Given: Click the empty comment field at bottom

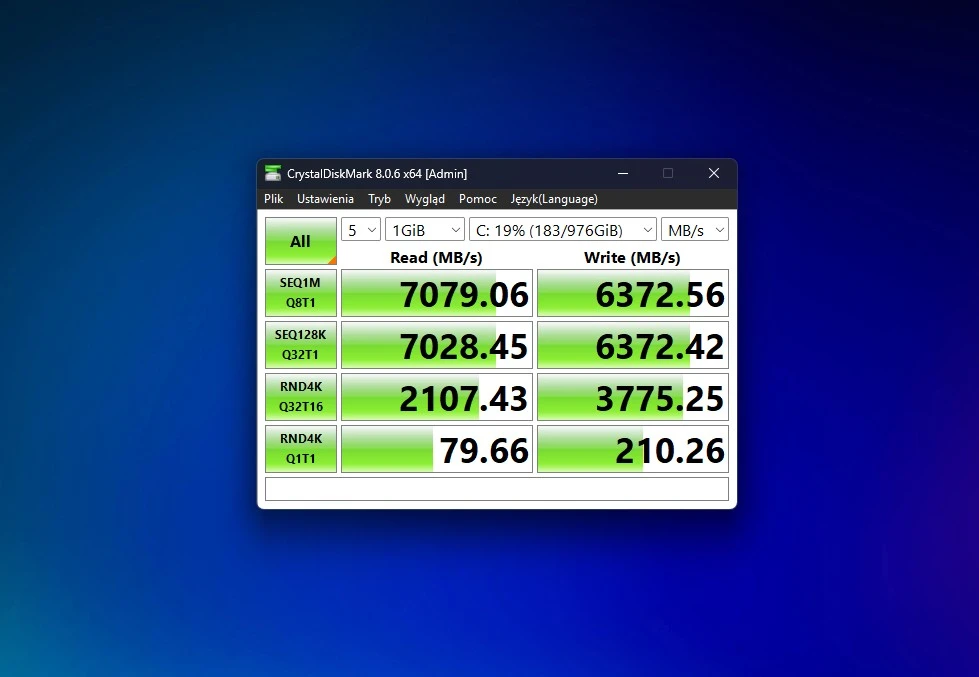Looking at the screenshot, I should tap(496, 489).
